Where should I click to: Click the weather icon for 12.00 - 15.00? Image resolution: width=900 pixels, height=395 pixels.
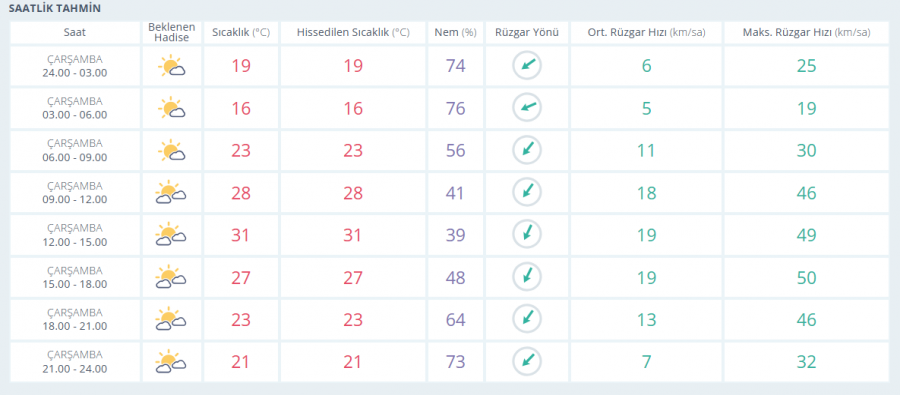tap(171, 235)
